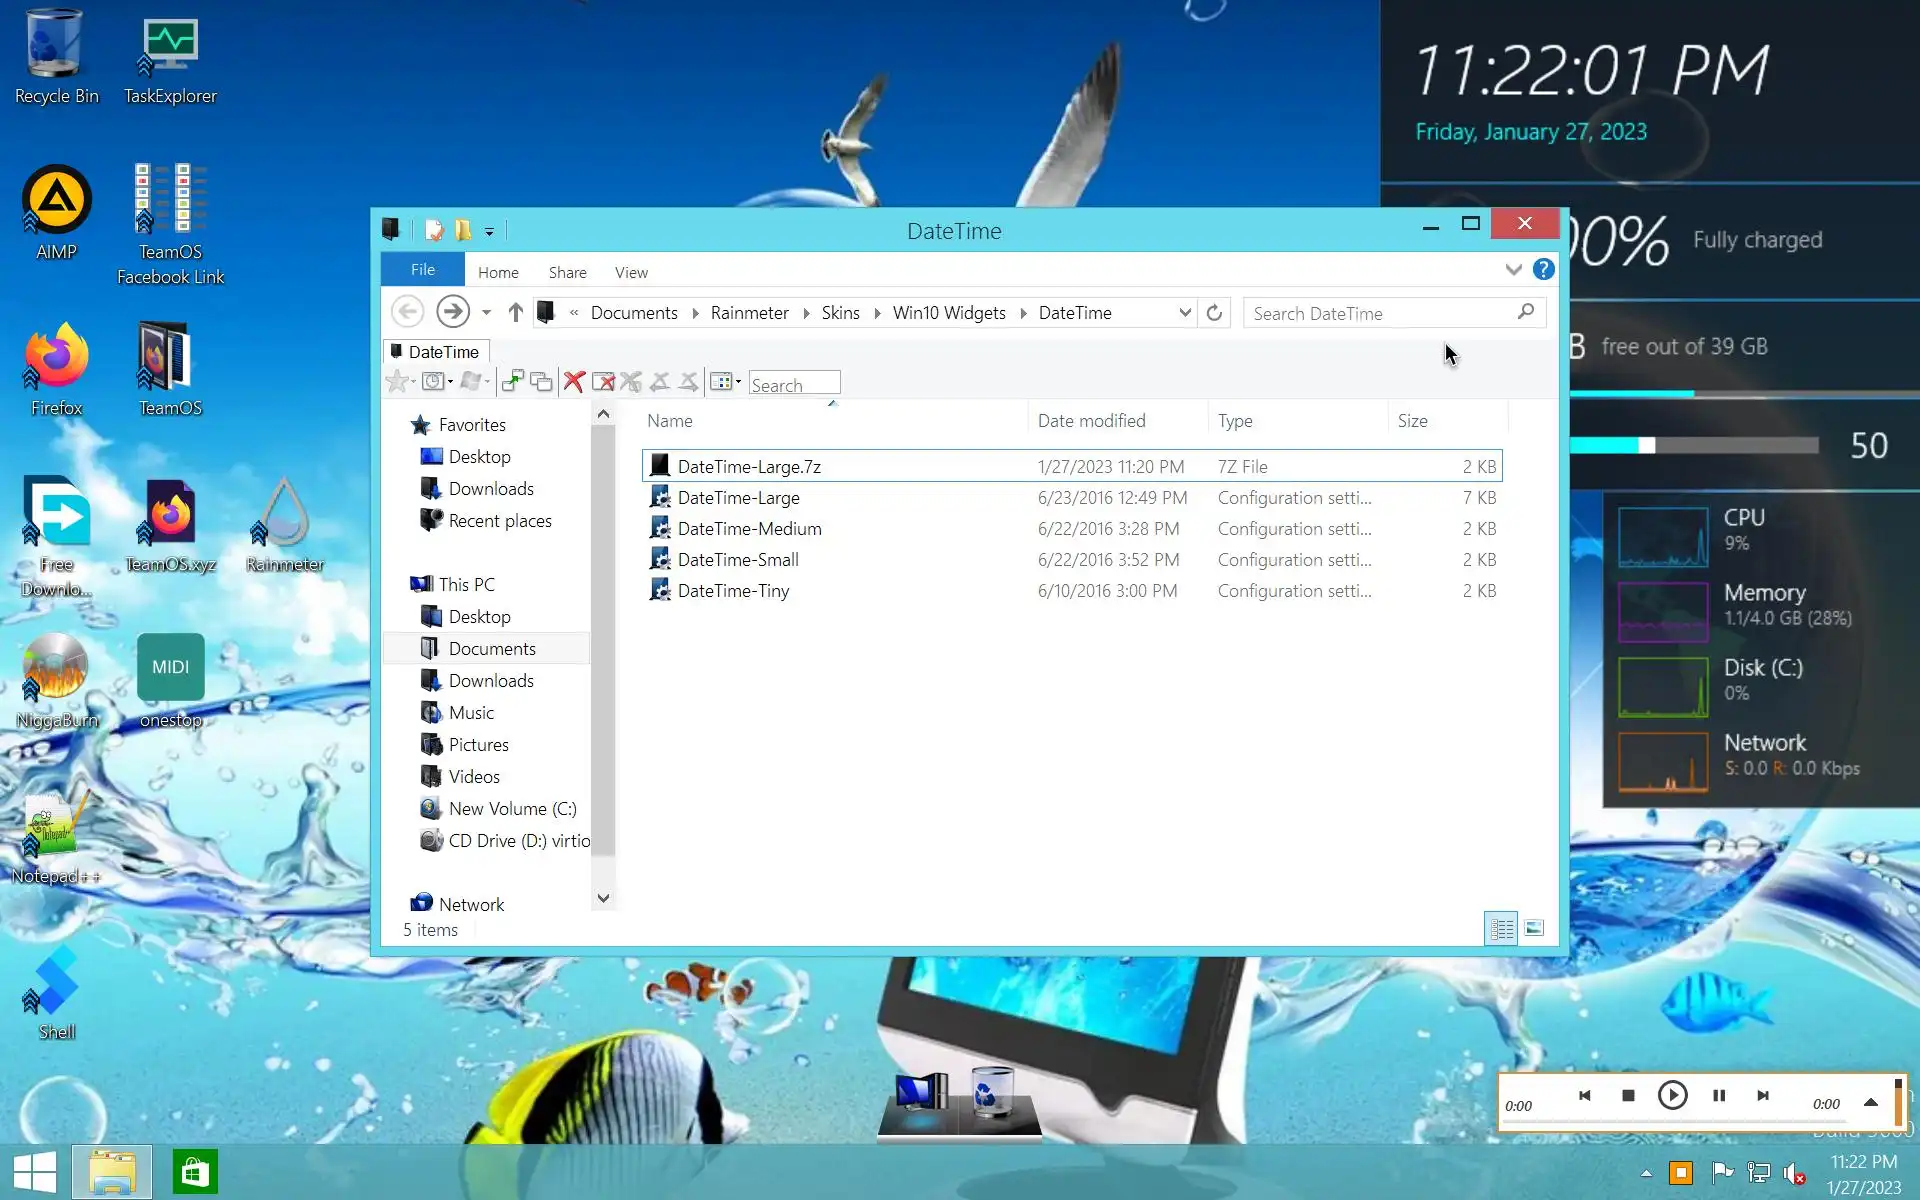Click the red X close-tab toolbar icon
This screenshot has width=1920, height=1200.
click(573, 381)
